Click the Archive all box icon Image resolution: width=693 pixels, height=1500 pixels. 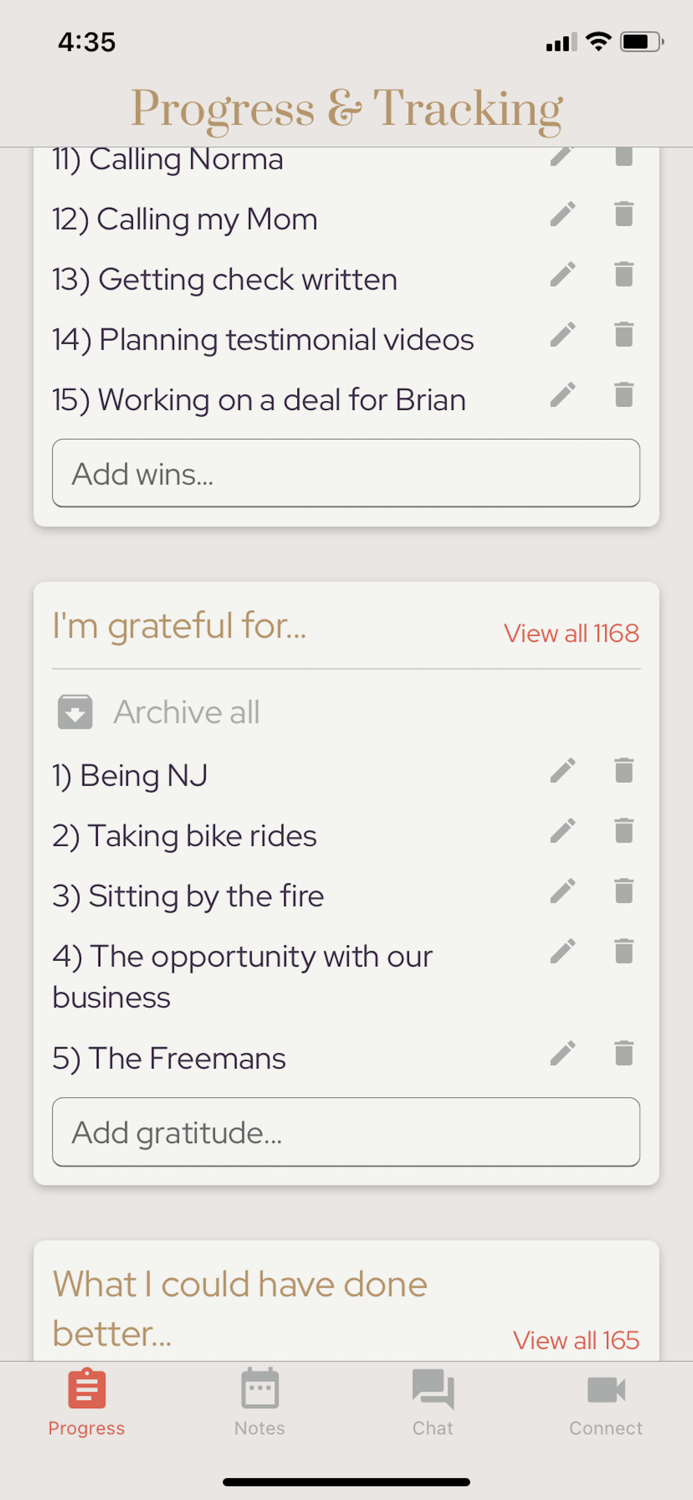pos(75,712)
